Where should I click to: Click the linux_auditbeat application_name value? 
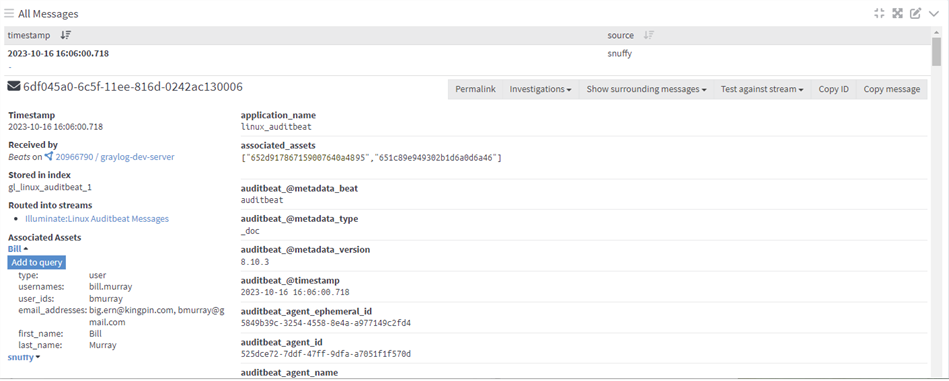point(276,127)
